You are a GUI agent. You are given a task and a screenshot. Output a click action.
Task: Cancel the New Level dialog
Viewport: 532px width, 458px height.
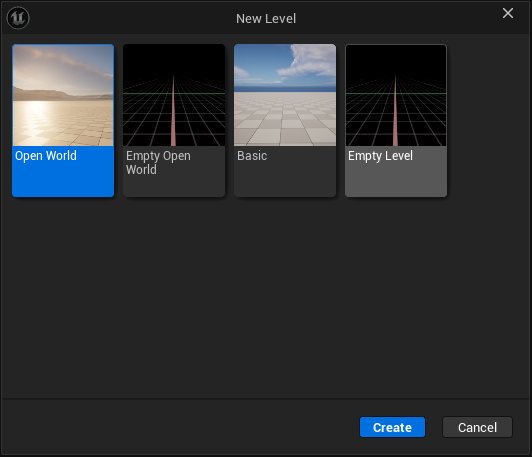coord(477,427)
